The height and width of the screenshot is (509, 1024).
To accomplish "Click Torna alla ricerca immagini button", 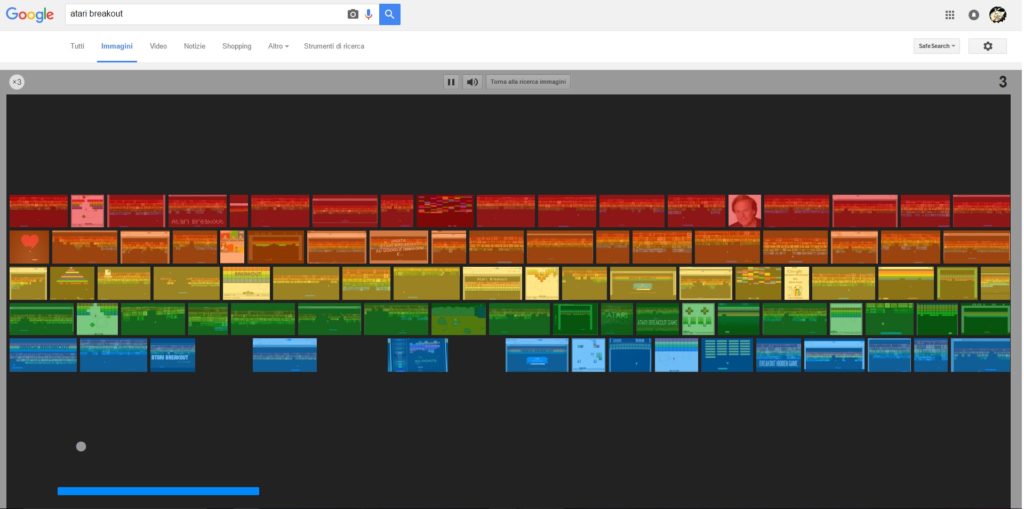I will pos(528,82).
